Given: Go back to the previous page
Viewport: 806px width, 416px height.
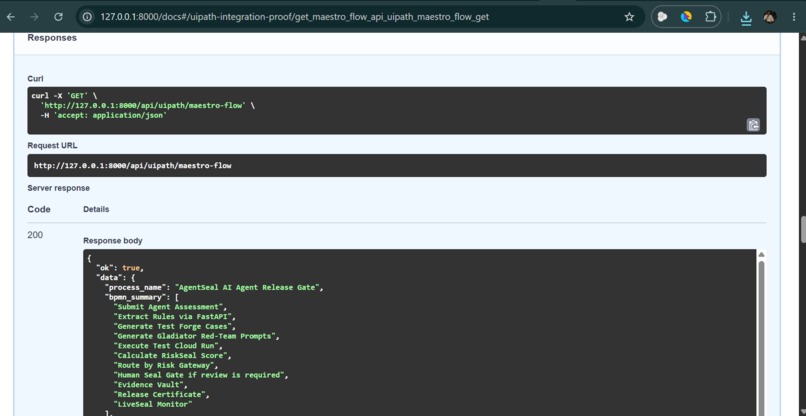Looking at the screenshot, I should pyautogui.click(x=10, y=17).
